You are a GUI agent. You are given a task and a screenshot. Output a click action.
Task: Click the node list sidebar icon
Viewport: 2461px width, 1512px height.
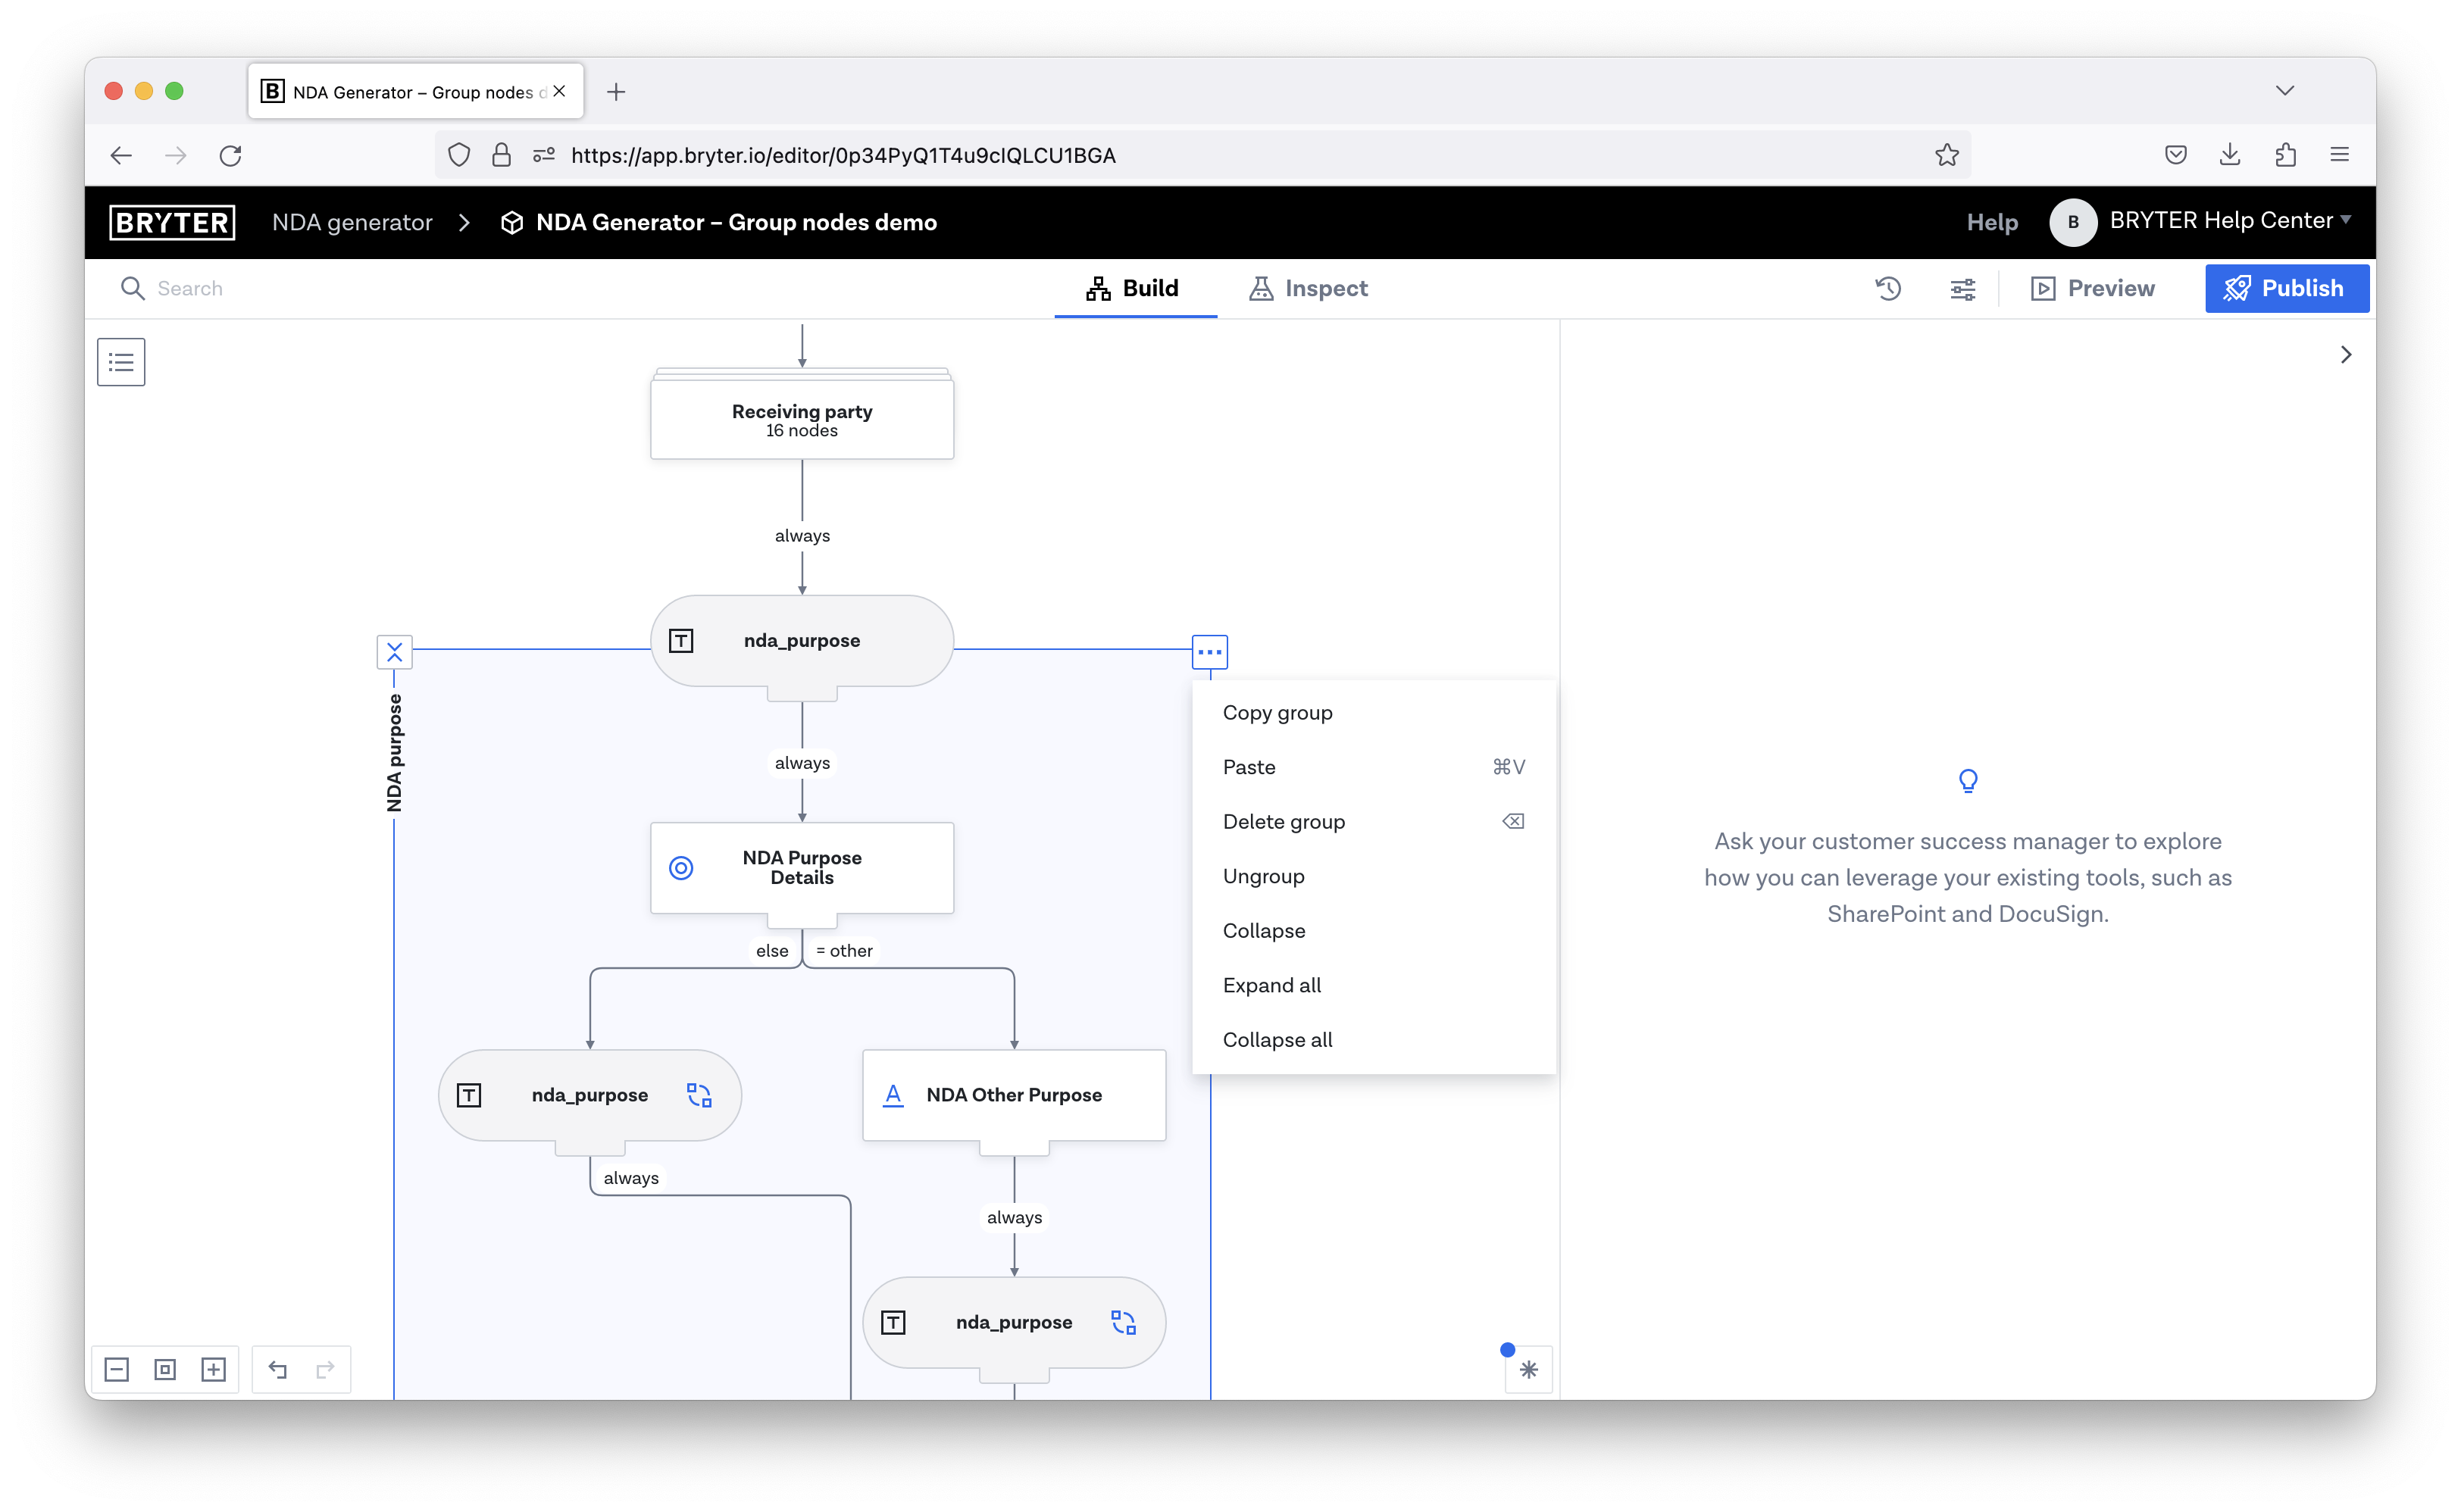point(123,362)
